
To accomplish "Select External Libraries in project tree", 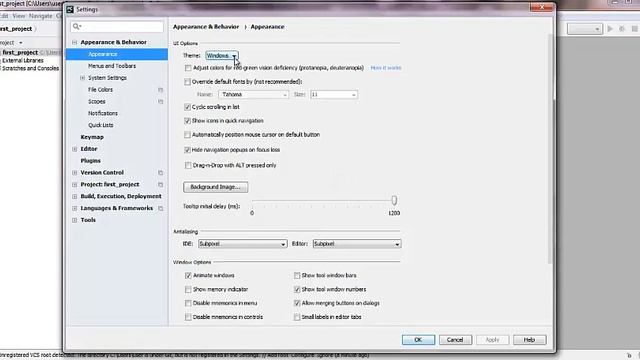I will coord(23,60).
